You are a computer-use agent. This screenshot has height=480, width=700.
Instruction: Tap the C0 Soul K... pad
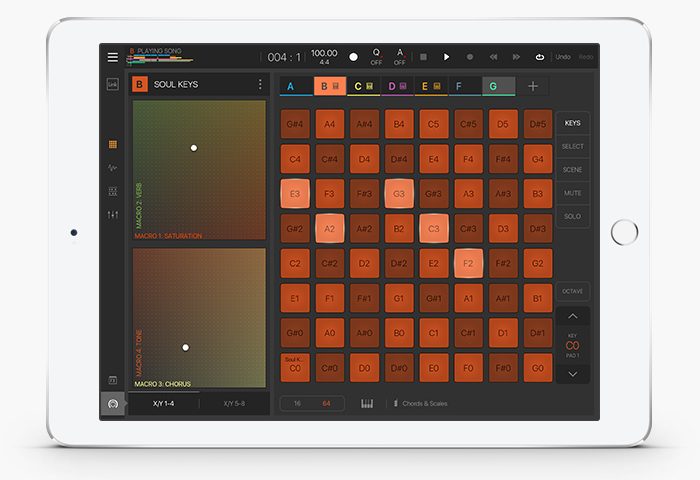click(295, 368)
